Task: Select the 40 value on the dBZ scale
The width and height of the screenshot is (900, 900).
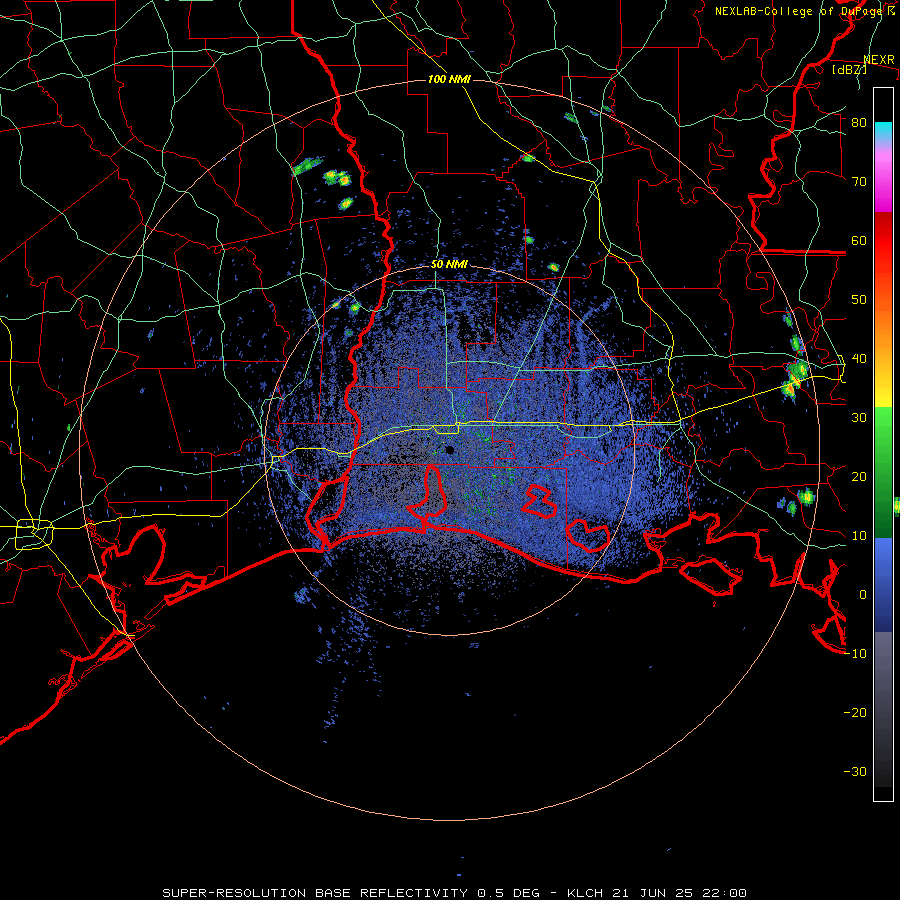Action: click(859, 359)
